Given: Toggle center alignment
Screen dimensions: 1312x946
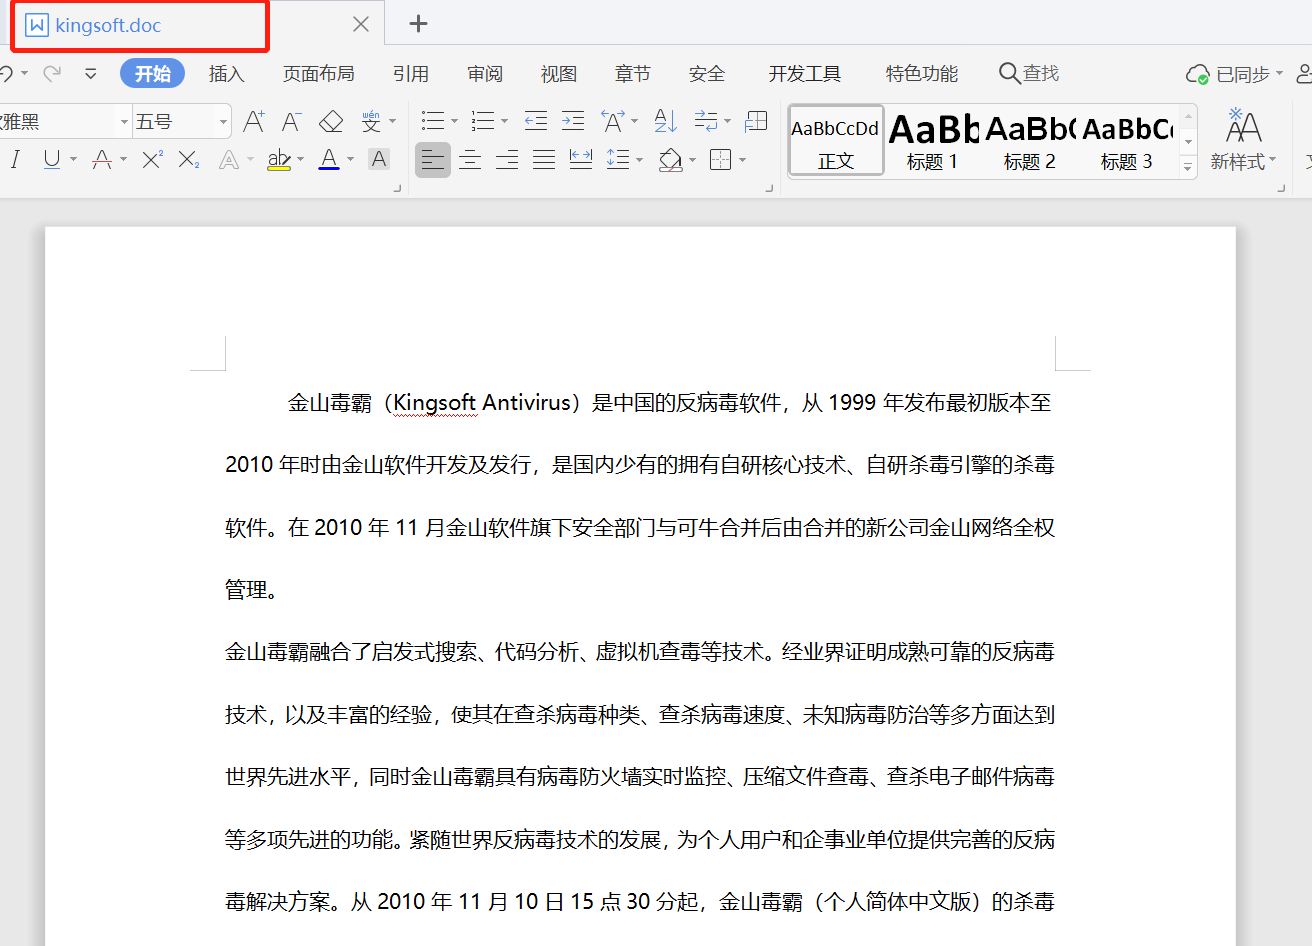Looking at the screenshot, I should pos(470,159).
